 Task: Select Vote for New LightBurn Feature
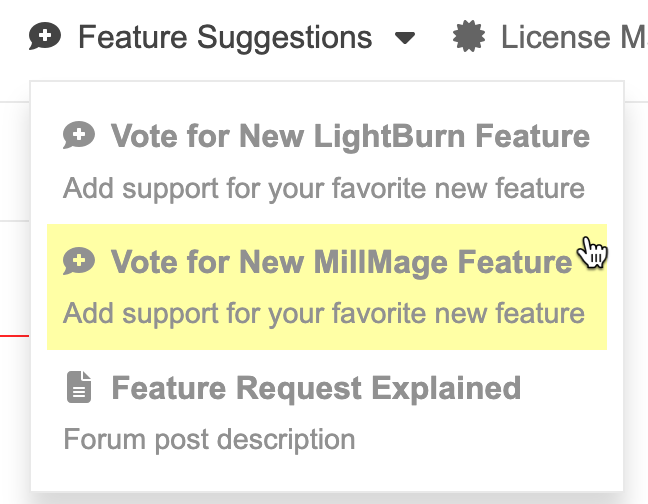point(350,136)
